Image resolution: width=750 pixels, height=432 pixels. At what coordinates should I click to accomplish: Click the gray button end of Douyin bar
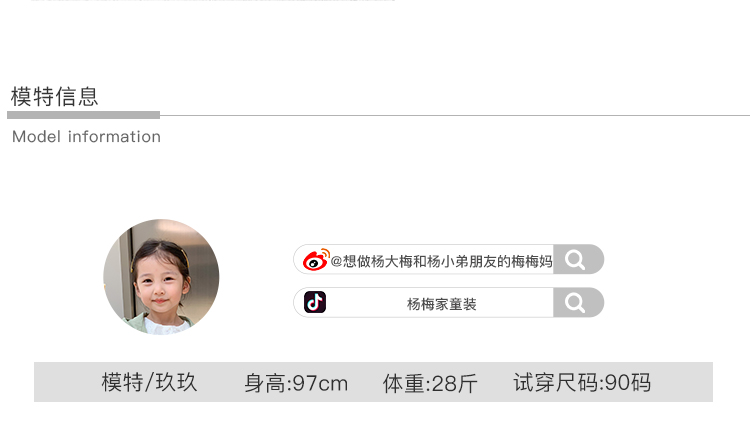click(579, 302)
